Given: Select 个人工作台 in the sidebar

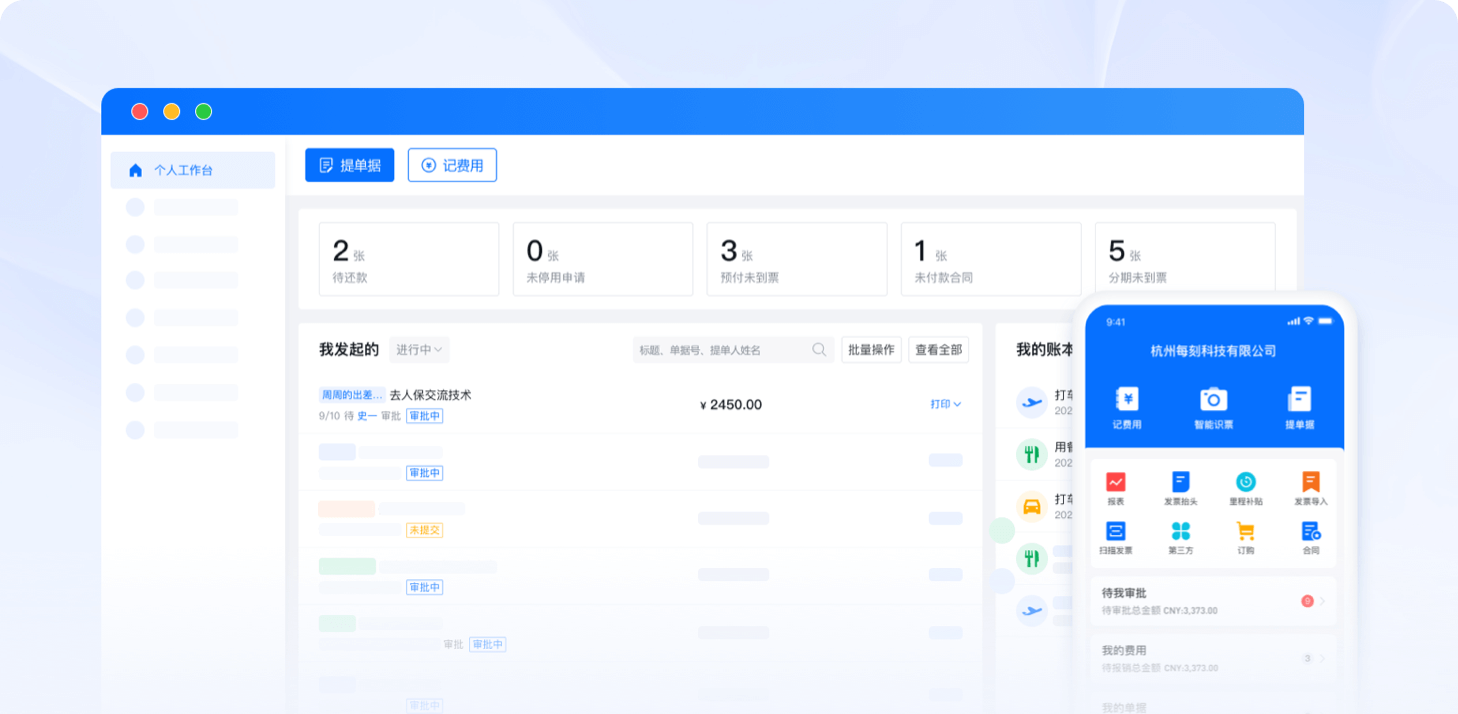Looking at the screenshot, I should 193,170.
